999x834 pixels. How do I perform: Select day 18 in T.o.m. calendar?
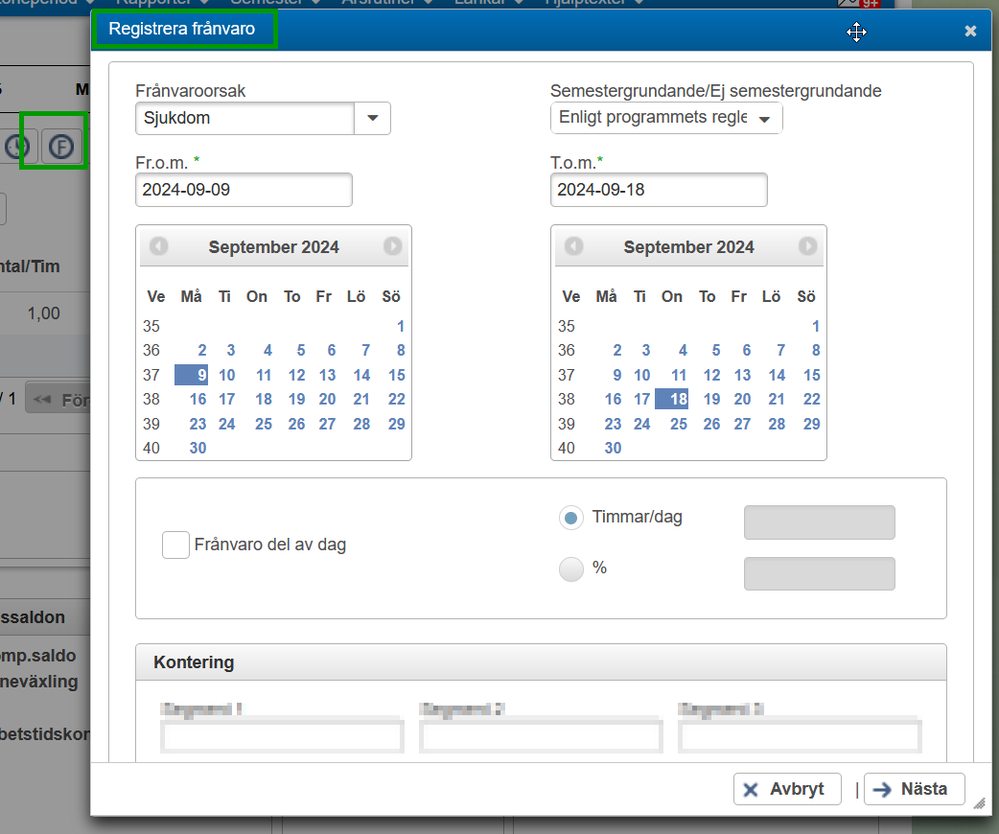click(672, 399)
